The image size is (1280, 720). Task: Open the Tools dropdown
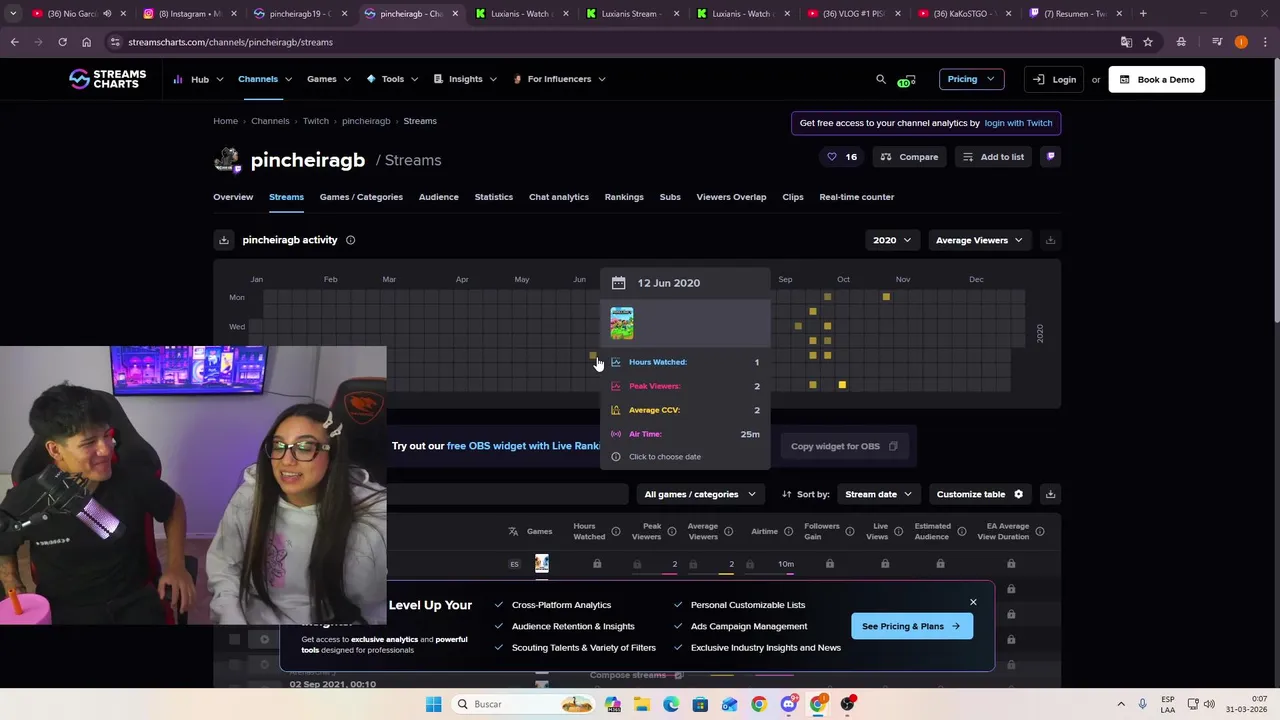click(x=392, y=79)
